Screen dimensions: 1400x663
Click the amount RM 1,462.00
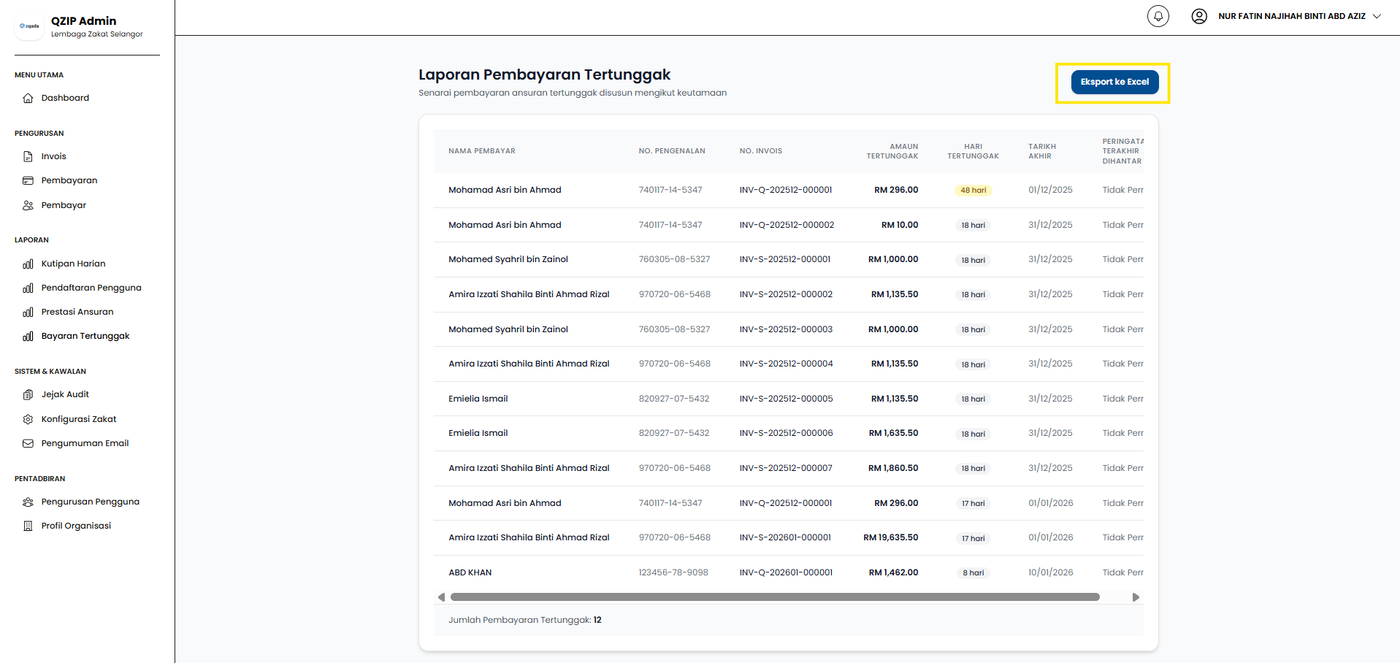[894, 573]
